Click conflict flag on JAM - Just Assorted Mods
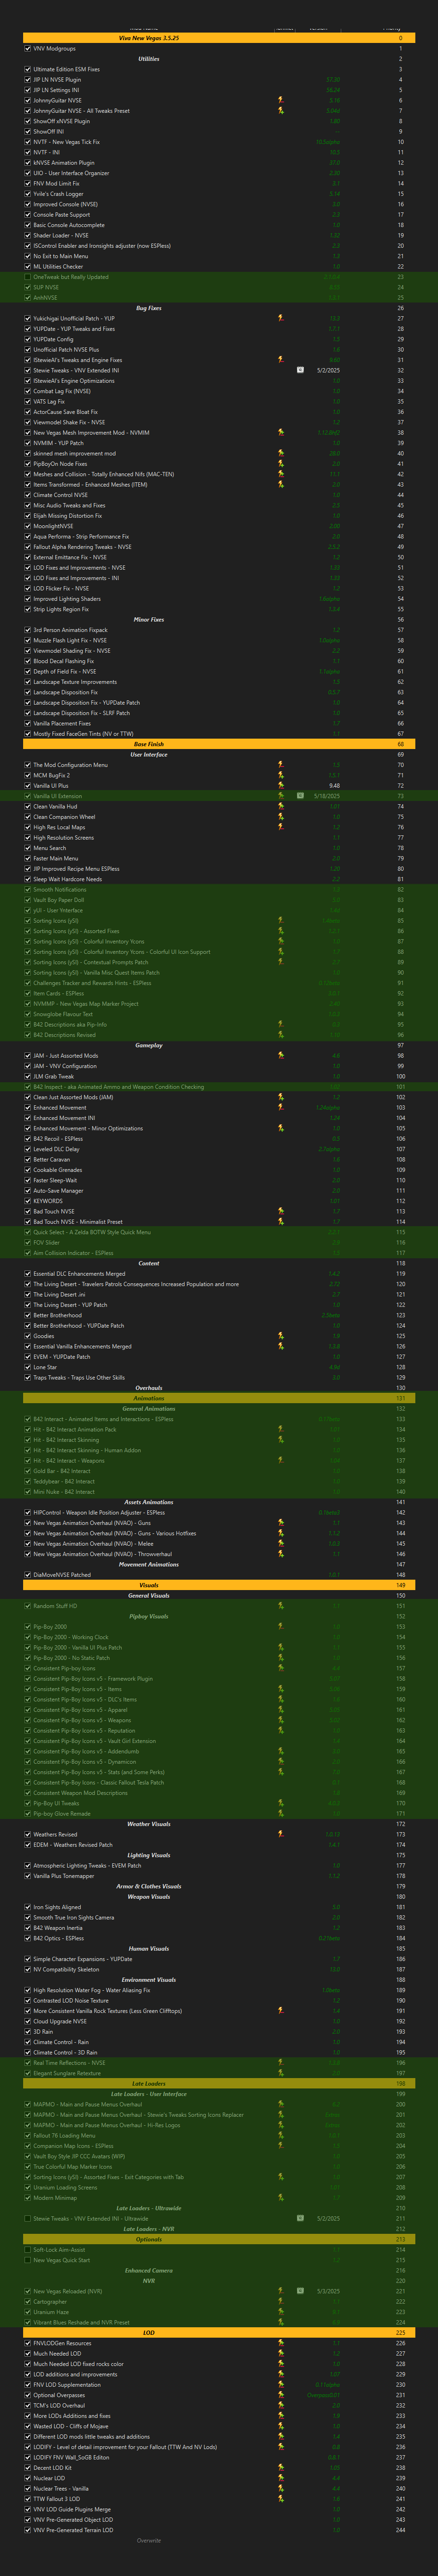The height and width of the screenshot is (2576, 438). coord(280,1056)
